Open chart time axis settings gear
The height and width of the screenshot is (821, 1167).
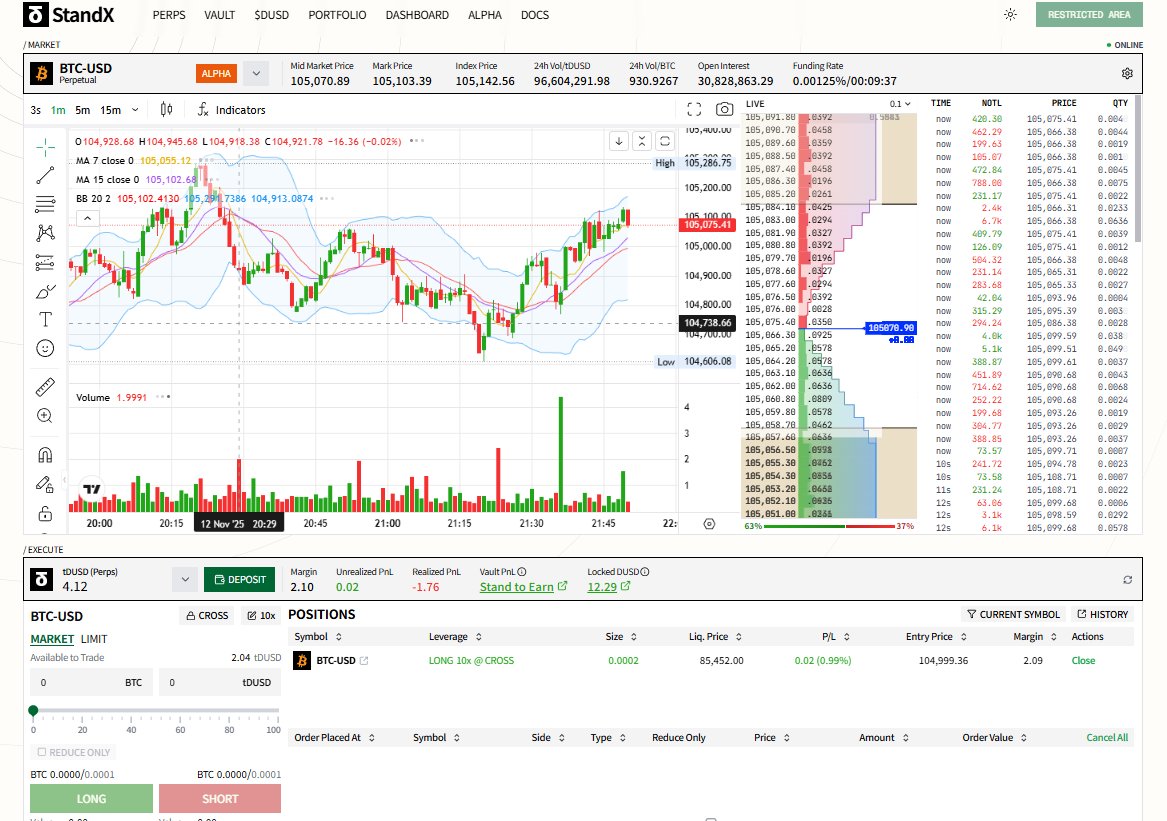tap(709, 524)
